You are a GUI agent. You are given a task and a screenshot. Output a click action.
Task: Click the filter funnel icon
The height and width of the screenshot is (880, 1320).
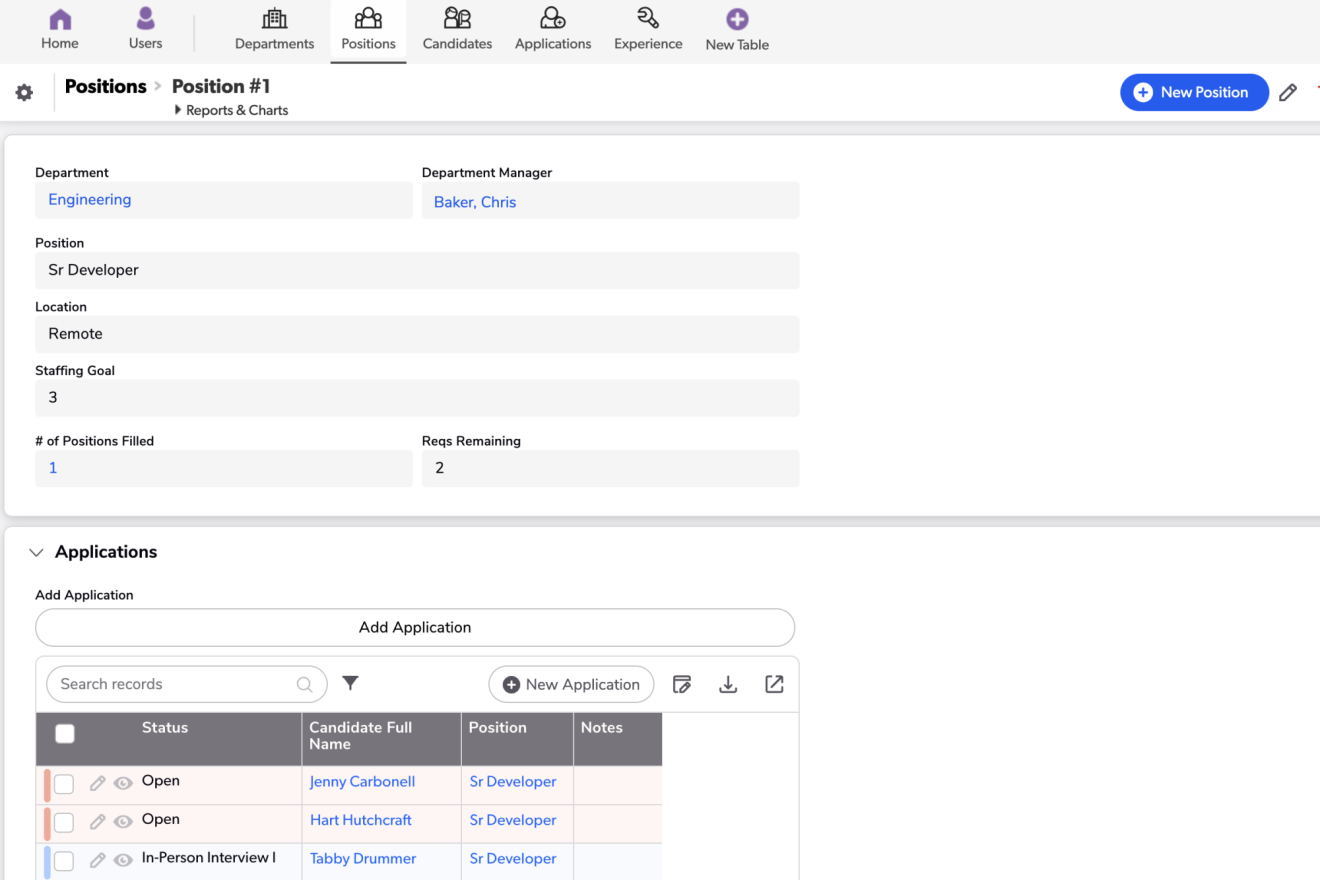click(x=350, y=683)
